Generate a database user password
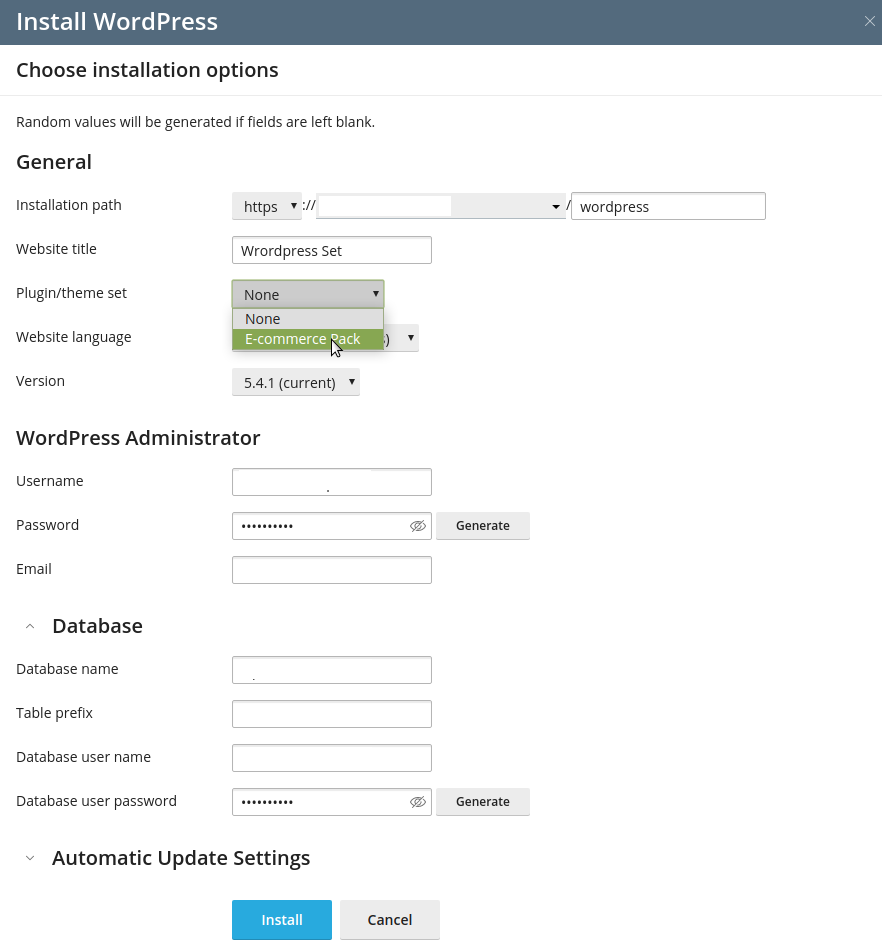 (x=482, y=802)
